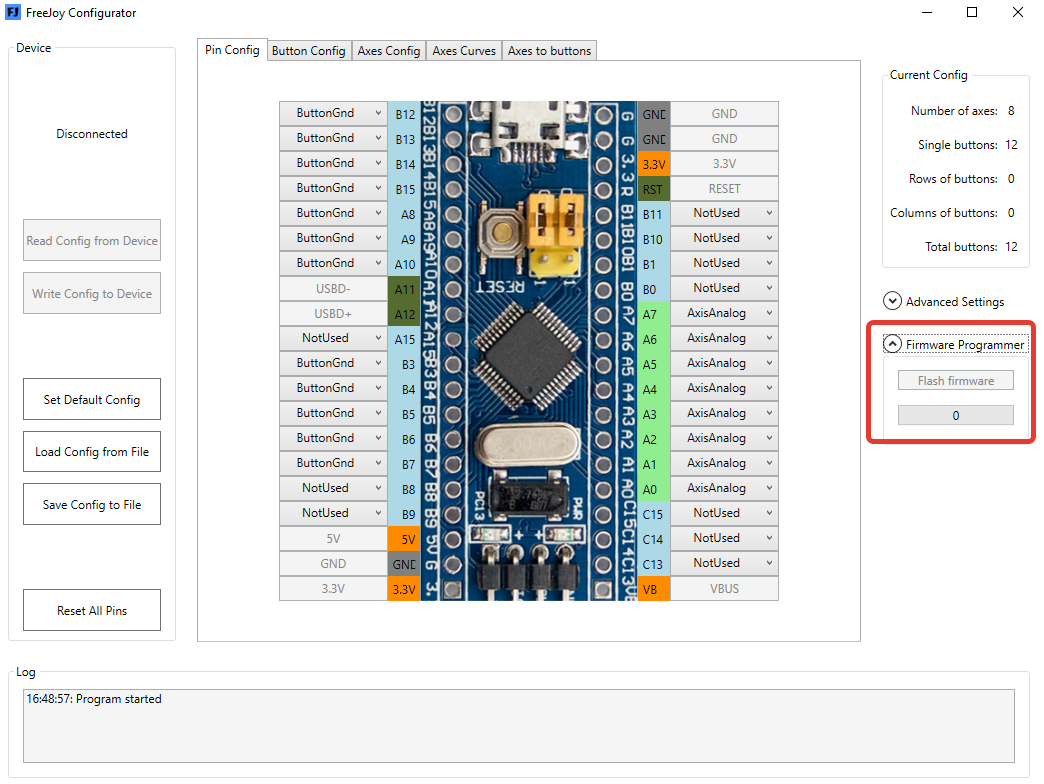Open the C14 pin function dropdown
Image resolution: width=1044 pixels, height=784 pixels.
724,538
